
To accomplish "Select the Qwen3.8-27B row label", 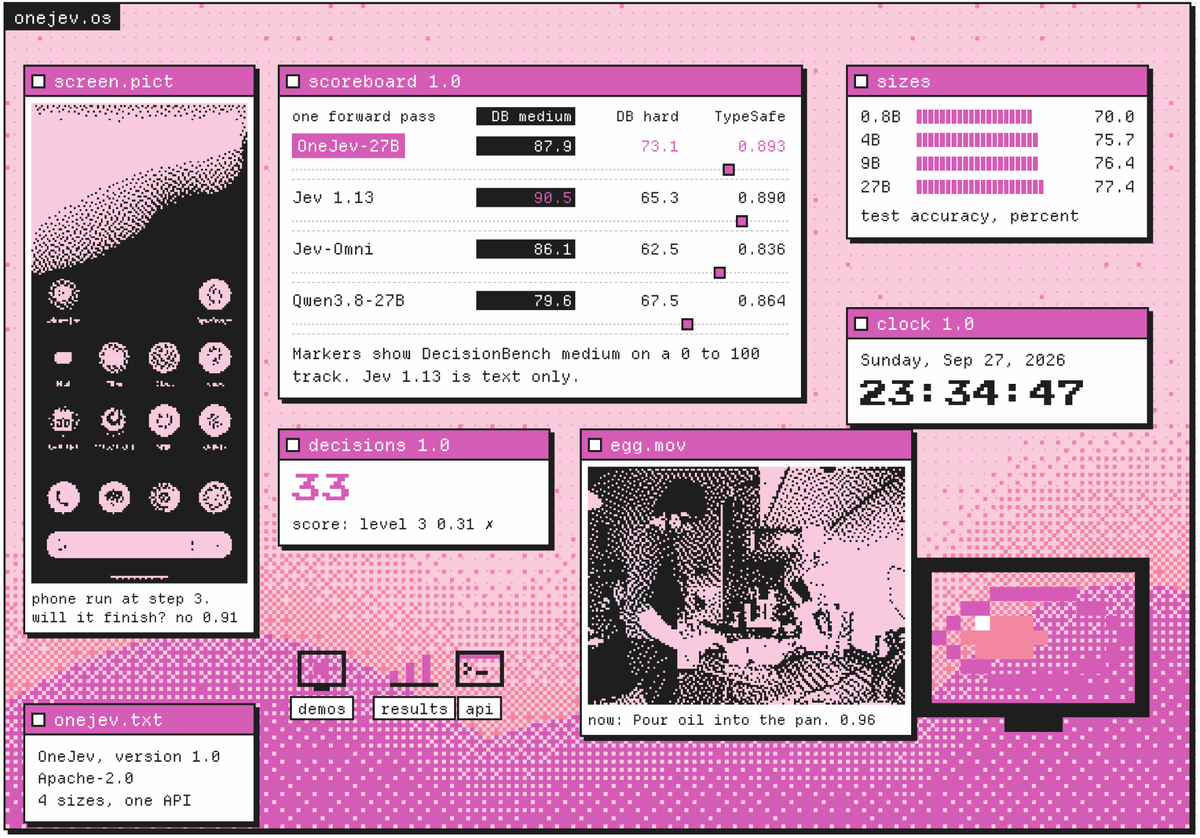I will point(348,300).
